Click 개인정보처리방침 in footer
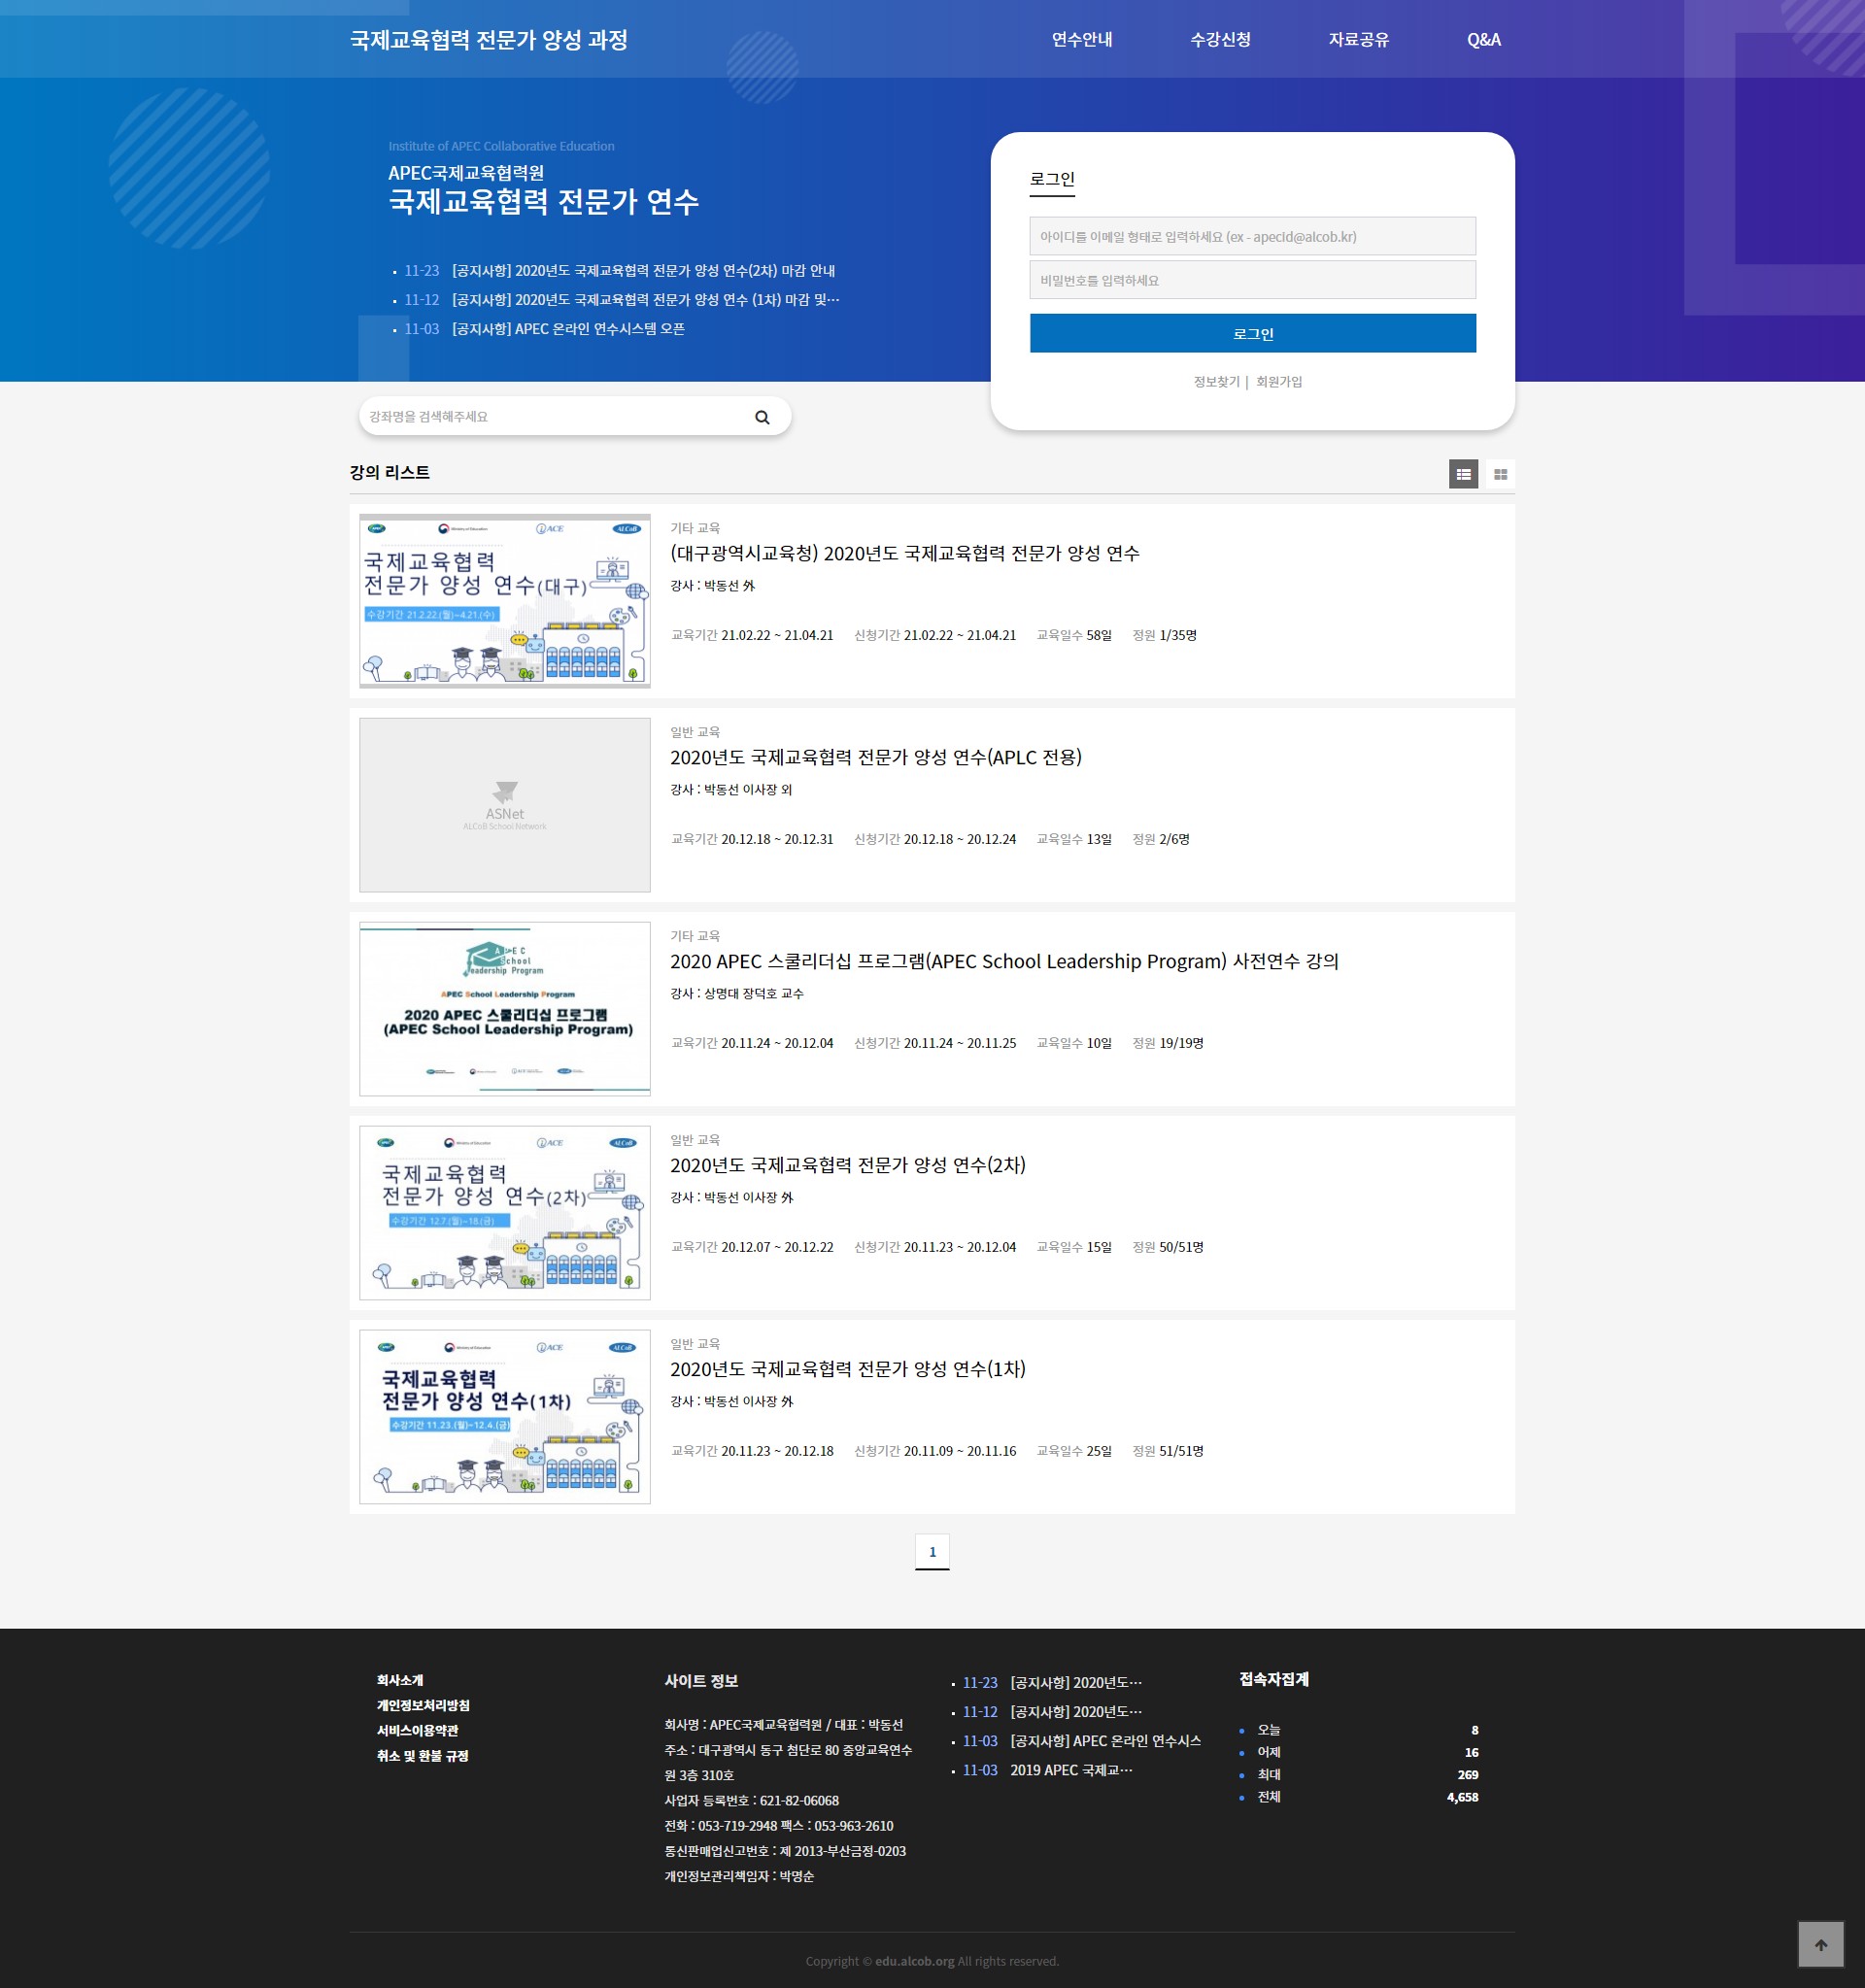This screenshot has height=1988, width=1865. (x=423, y=1705)
